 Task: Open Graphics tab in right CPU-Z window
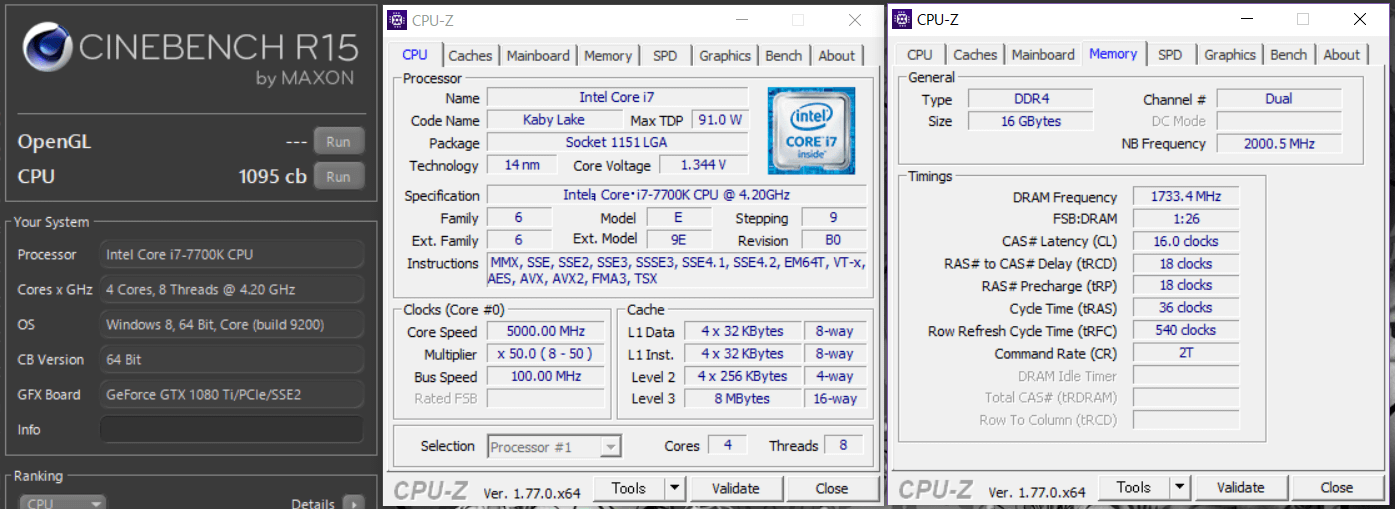[x=1230, y=55]
